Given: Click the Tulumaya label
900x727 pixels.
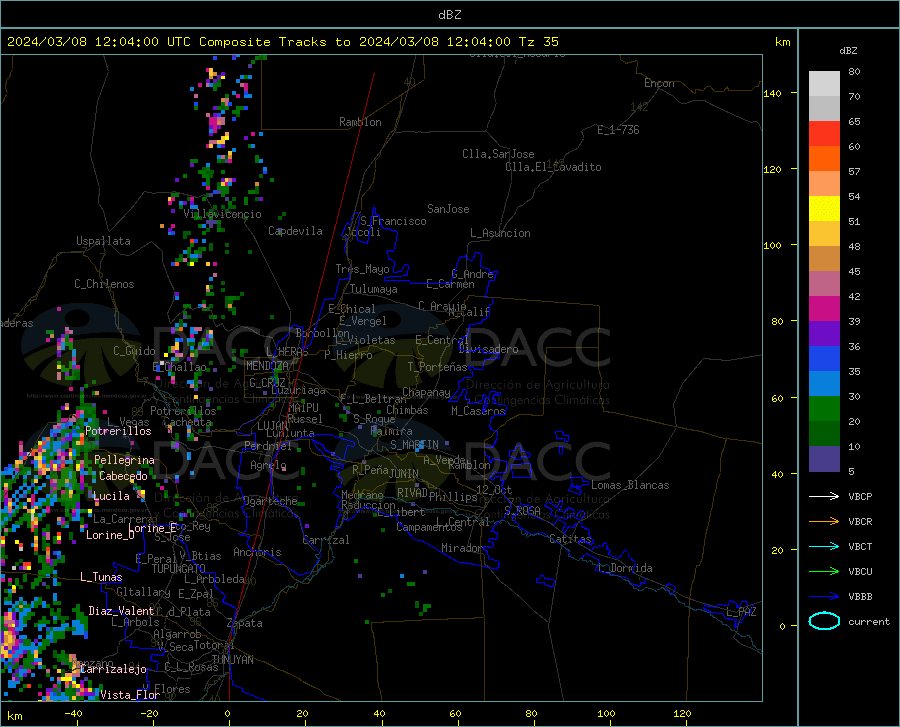Looking at the screenshot, I should tap(373, 289).
